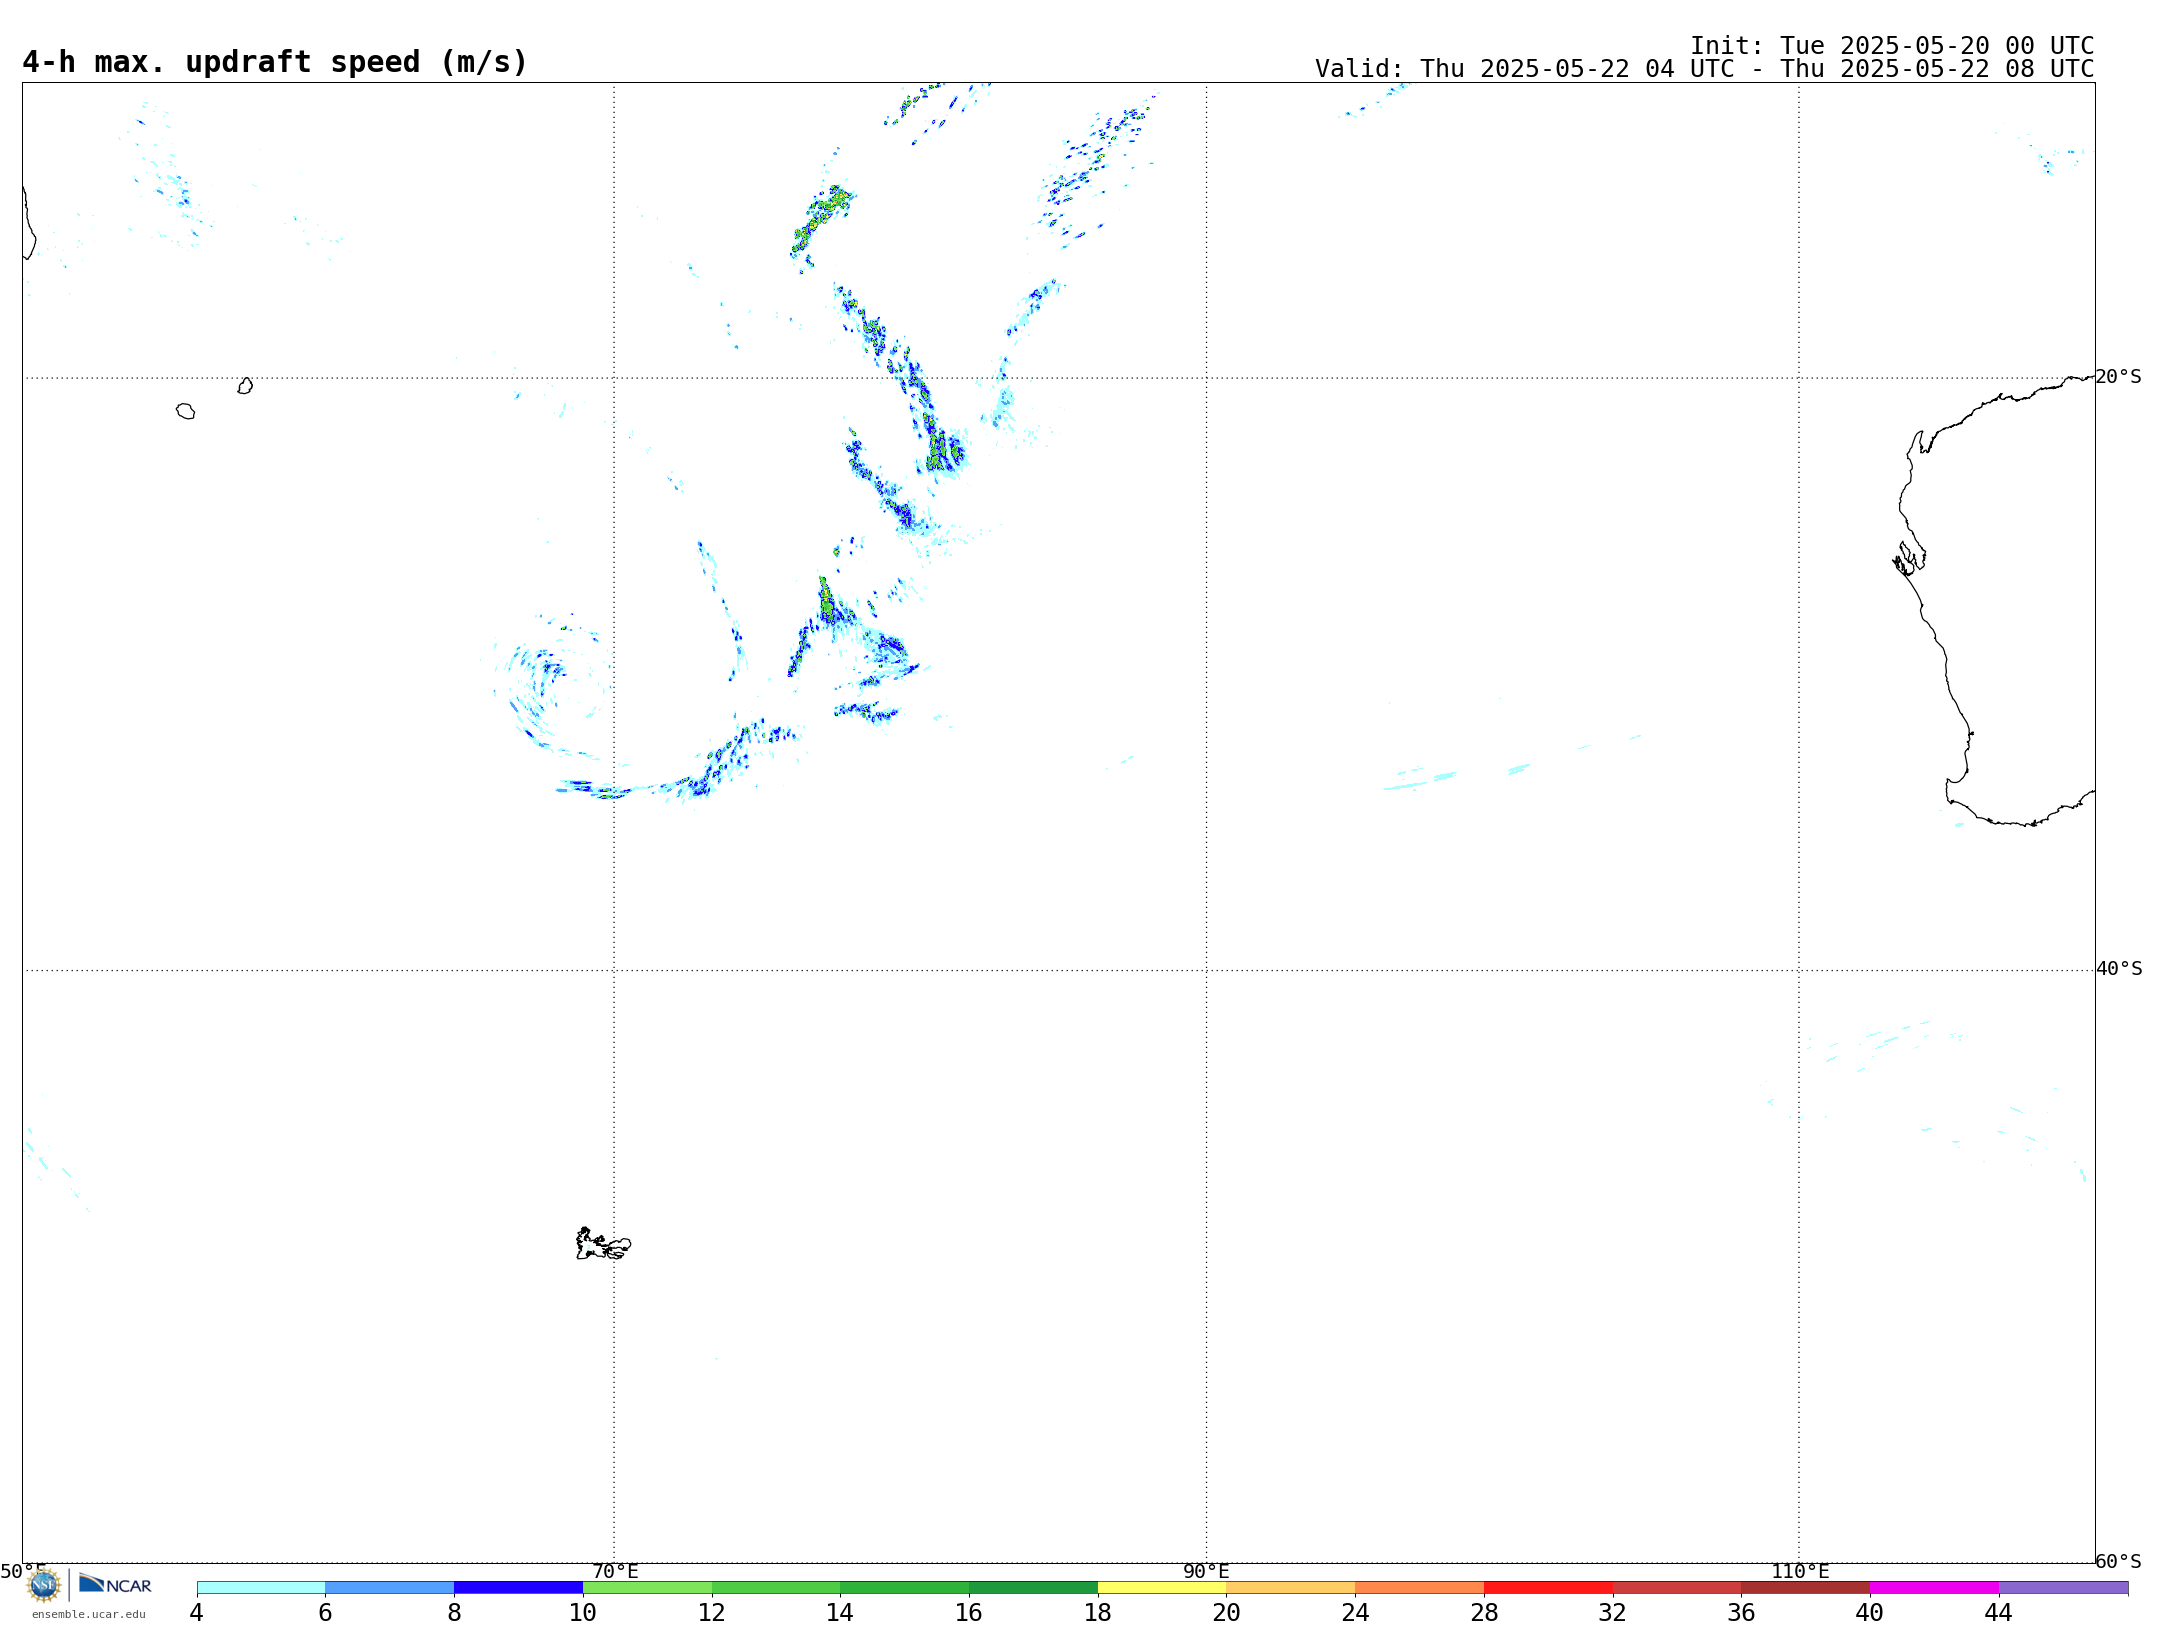Click the magenta 40-44 colorbar swatch

coord(1934,1587)
